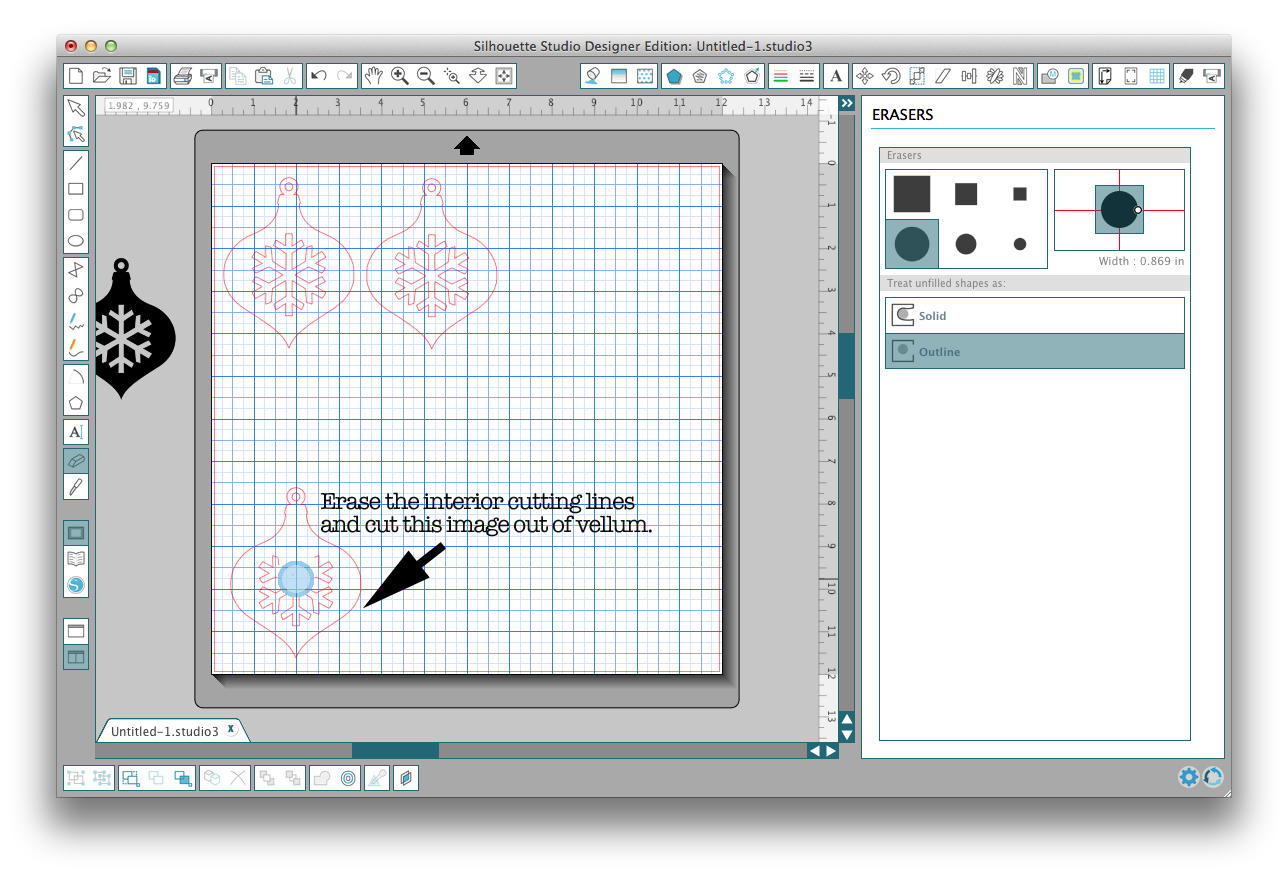Select the medium square eraser
The width and height of the screenshot is (1288, 876).
pyautogui.click(x=966, y=194)
